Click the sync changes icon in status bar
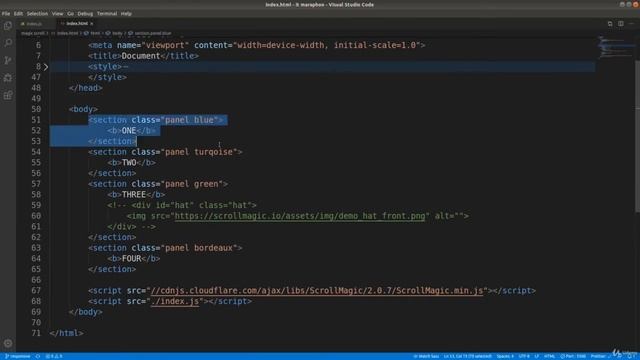Viewport: 640px width, 360px height. (x=38, y=356)
